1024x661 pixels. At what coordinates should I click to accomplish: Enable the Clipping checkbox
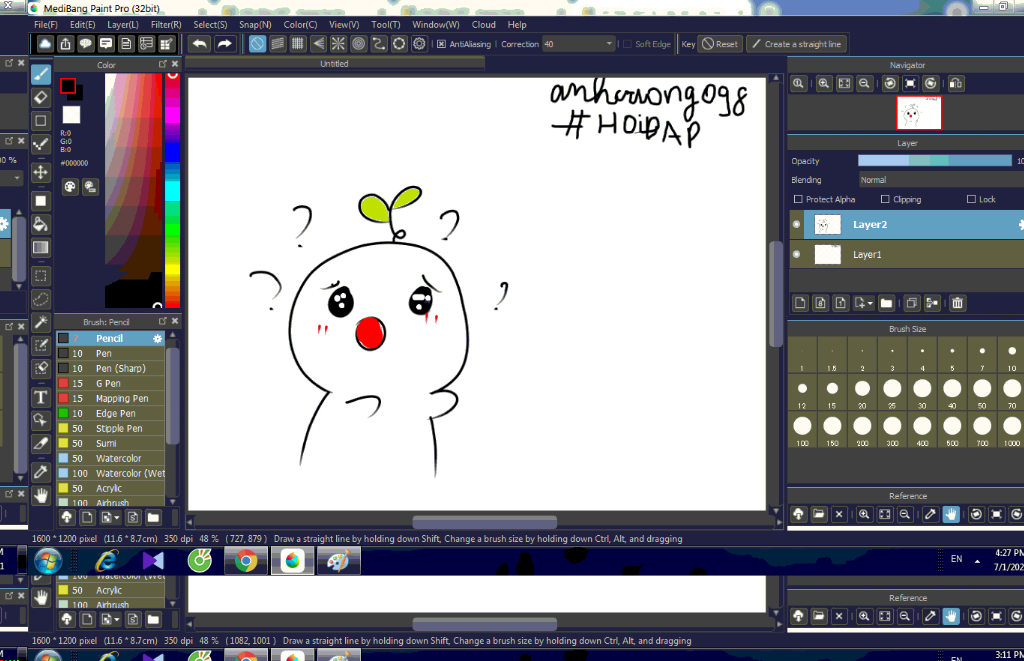(885, 199)
